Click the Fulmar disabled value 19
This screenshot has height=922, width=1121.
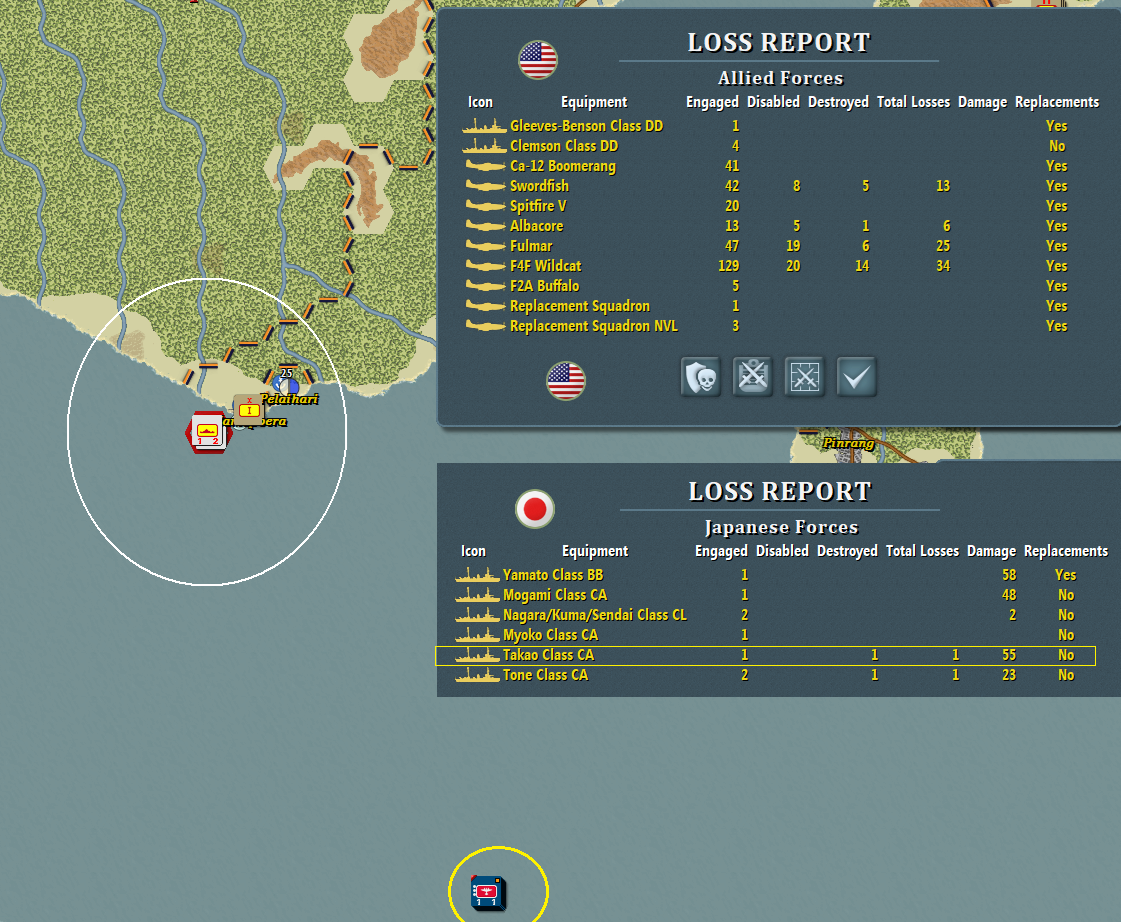(793, 247)
